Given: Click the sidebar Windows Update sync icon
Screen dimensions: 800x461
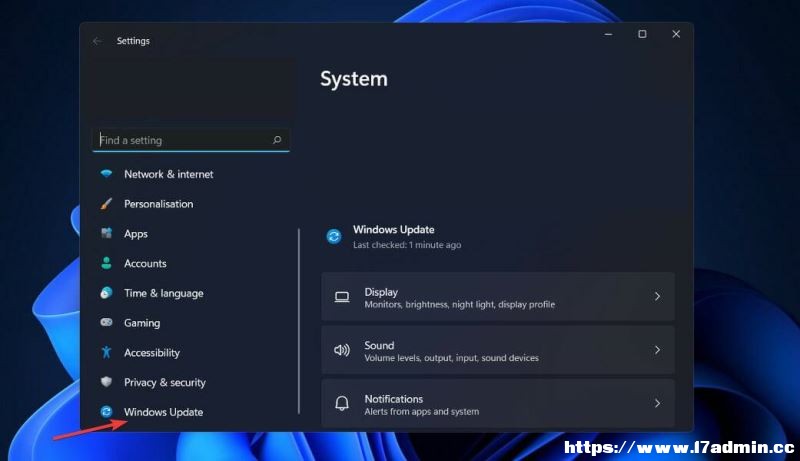Looking at the screenshot, I should [106, 412].
